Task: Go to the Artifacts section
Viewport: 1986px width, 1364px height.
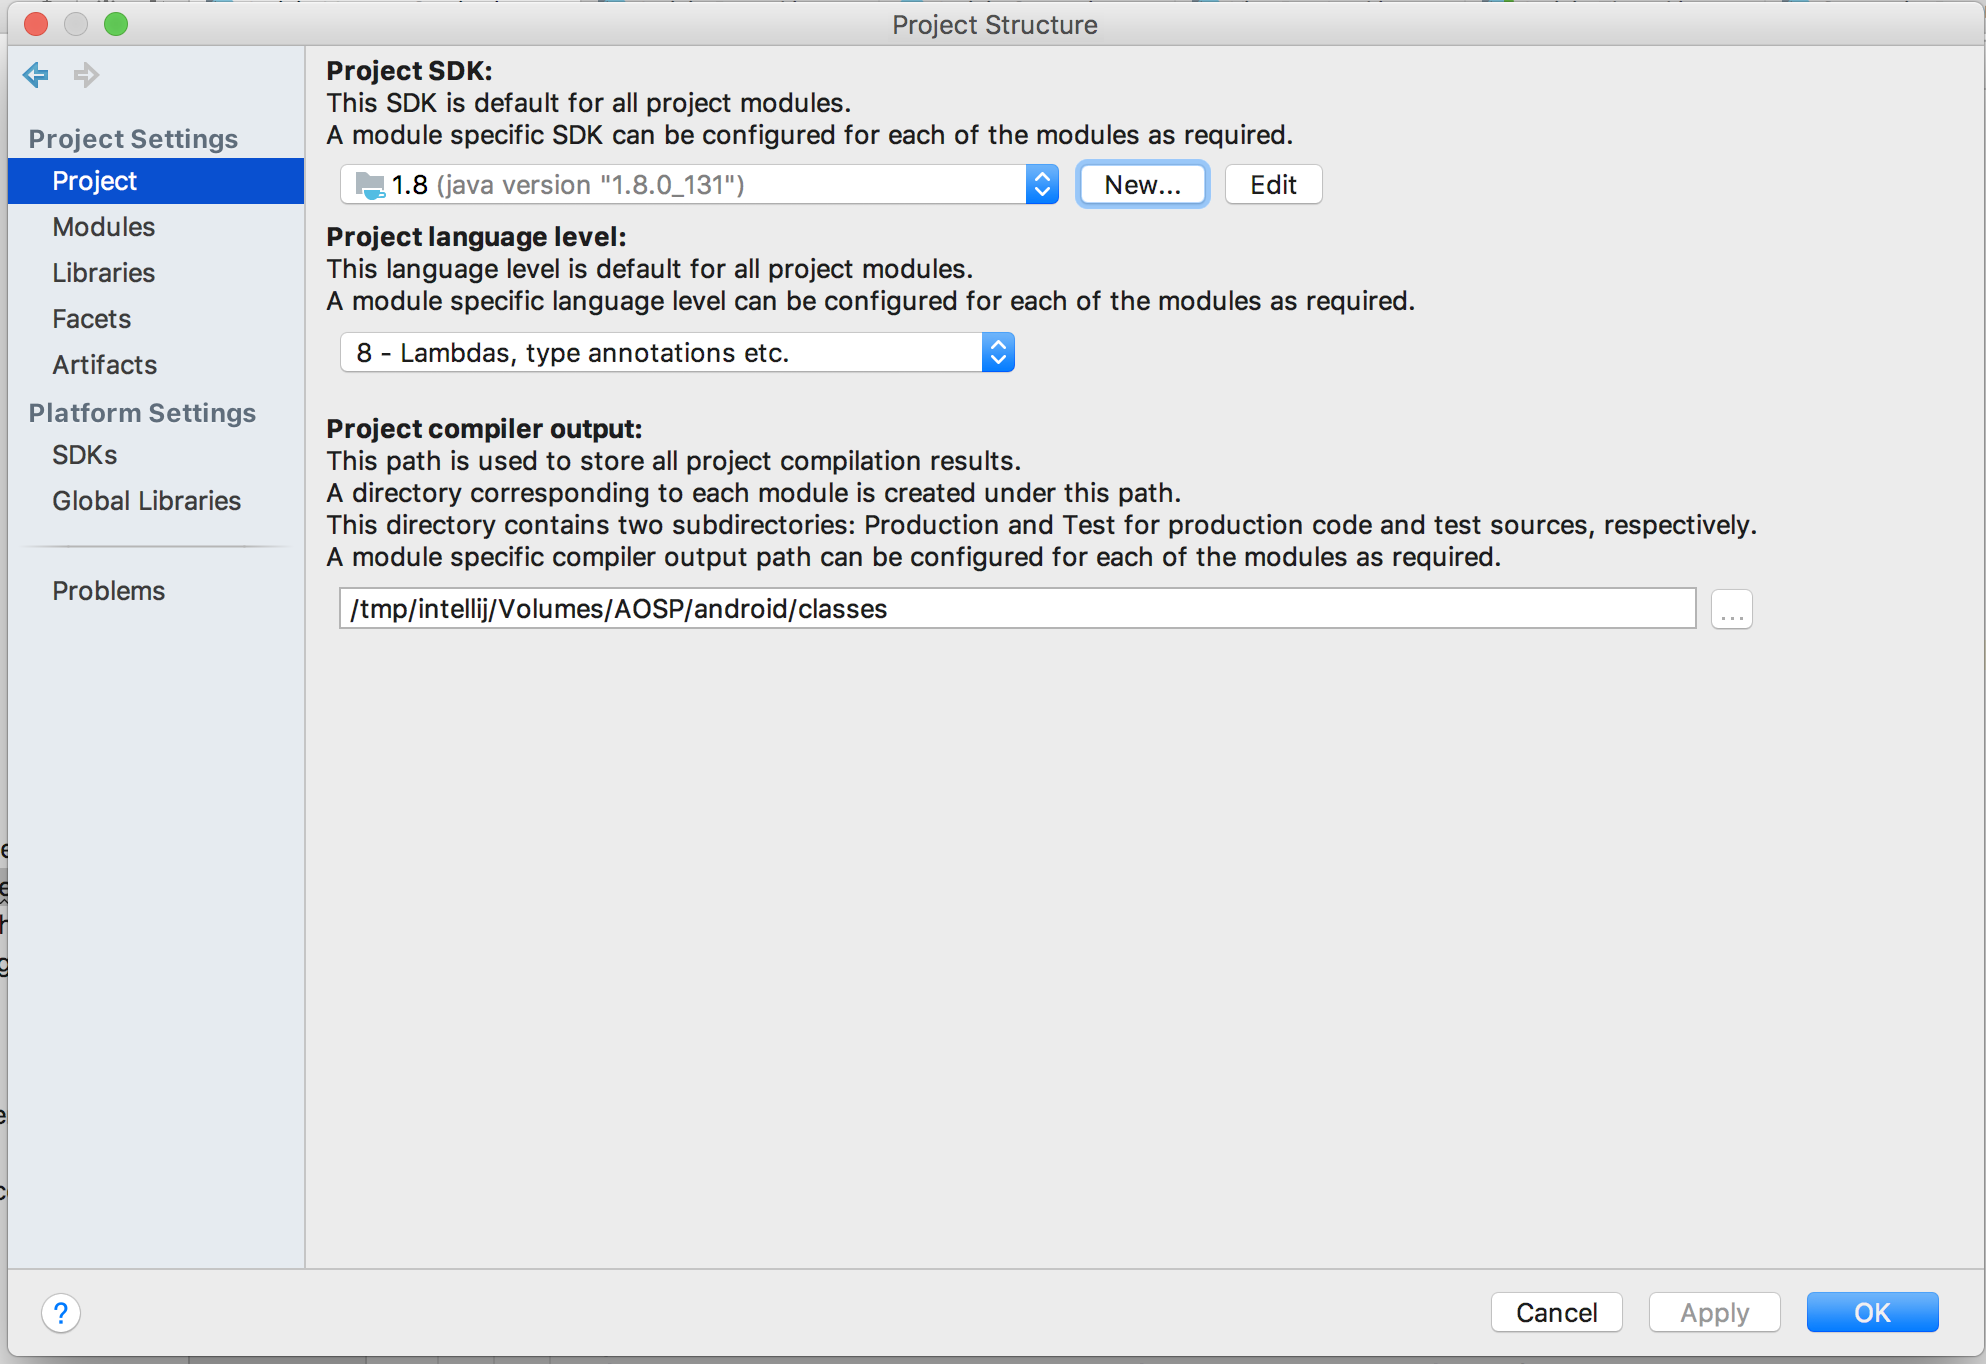Action: tap(156, 365)
